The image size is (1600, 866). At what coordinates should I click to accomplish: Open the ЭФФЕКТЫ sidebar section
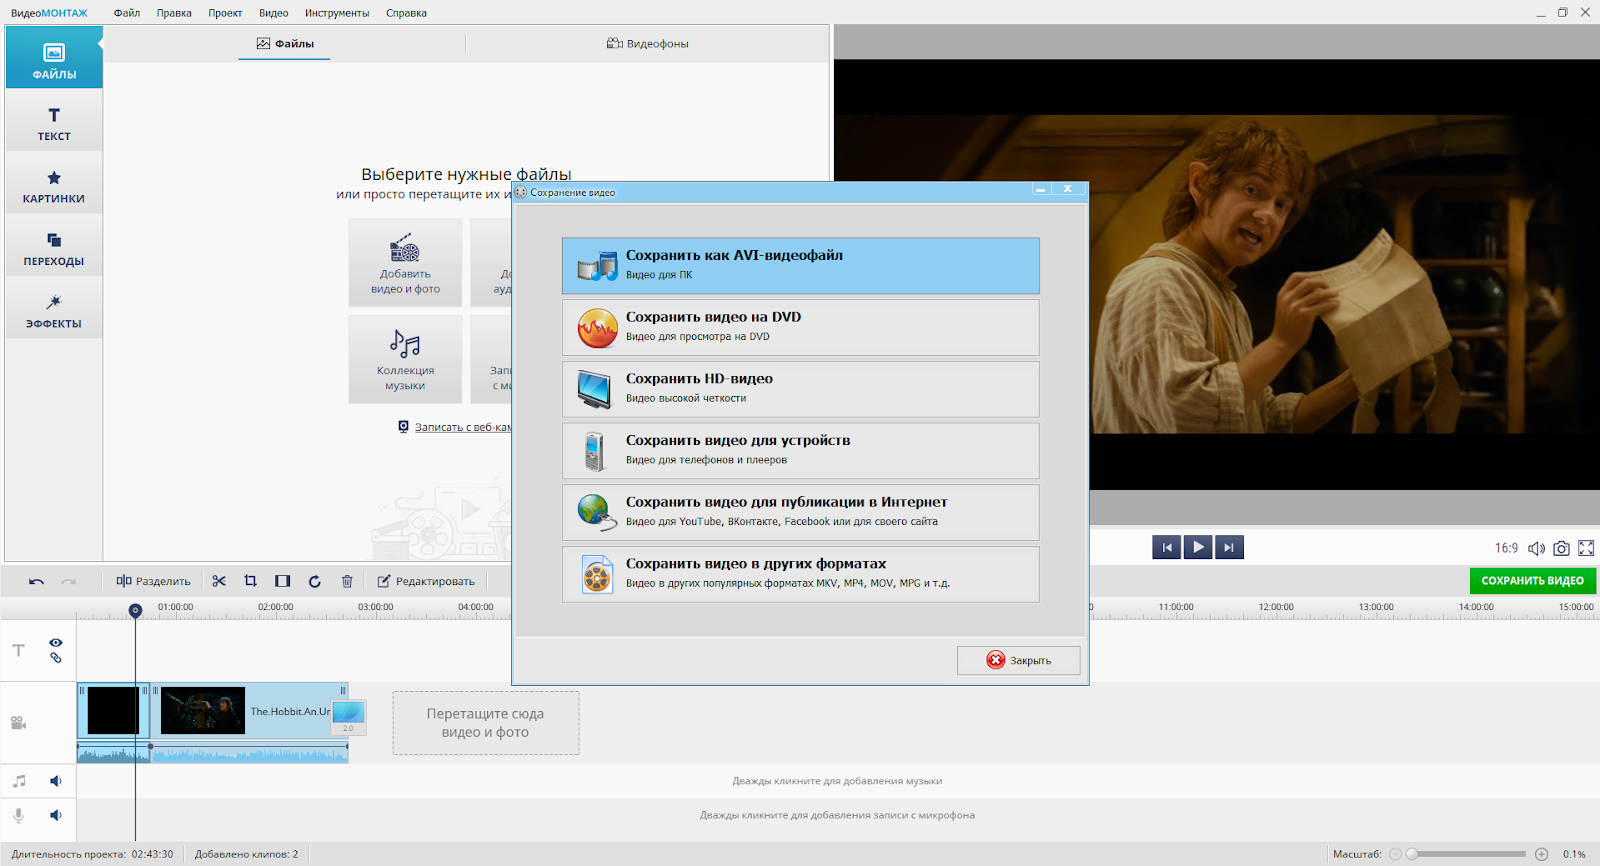54,309
